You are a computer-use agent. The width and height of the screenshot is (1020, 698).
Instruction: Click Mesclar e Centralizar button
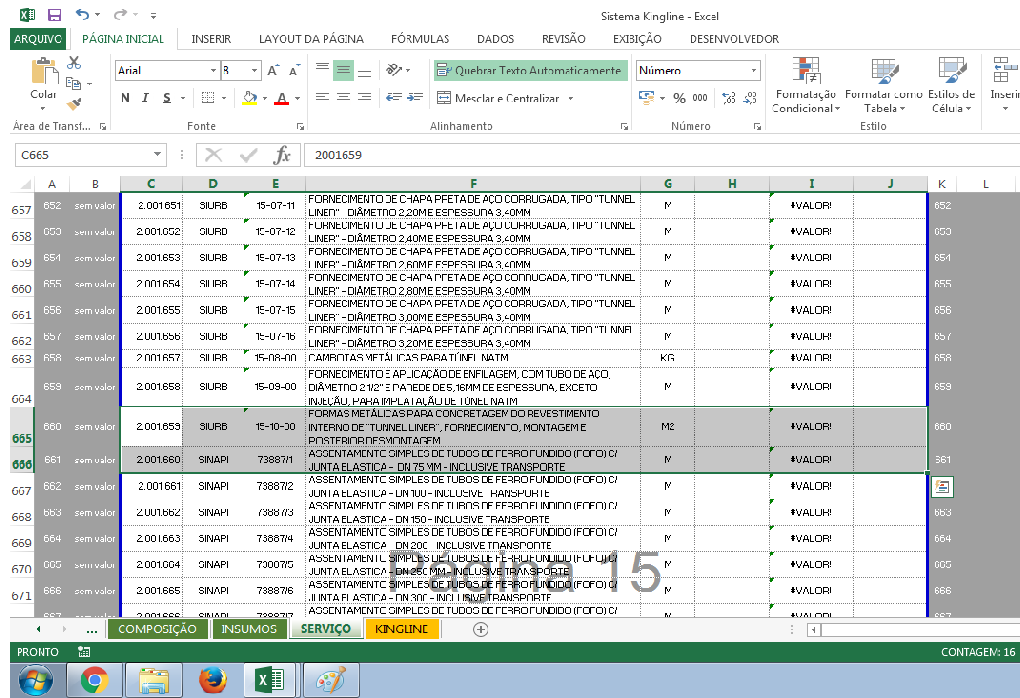point(499,98)
